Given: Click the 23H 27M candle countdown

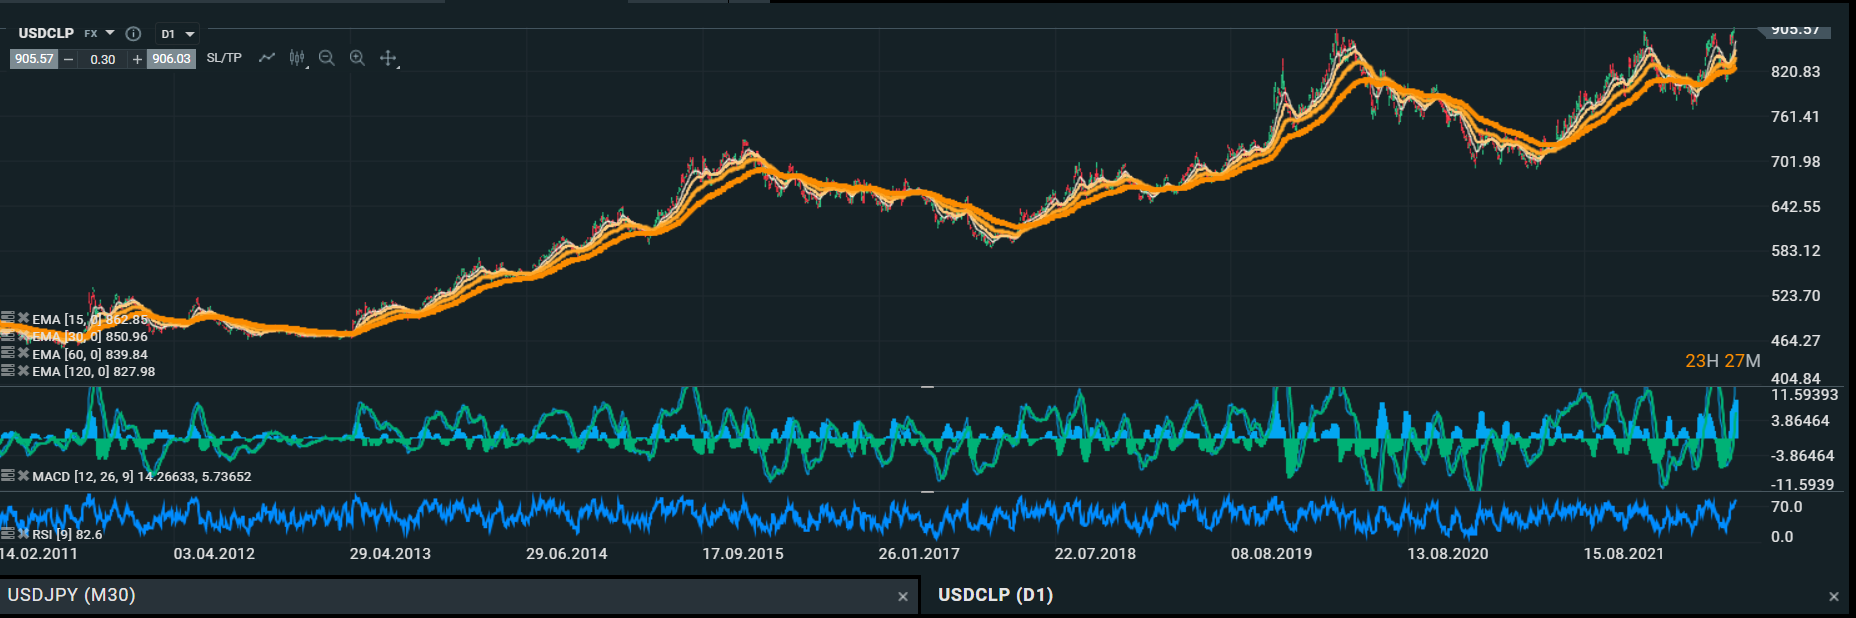Looking at the screenshot, I should [x=1722, y=361].
